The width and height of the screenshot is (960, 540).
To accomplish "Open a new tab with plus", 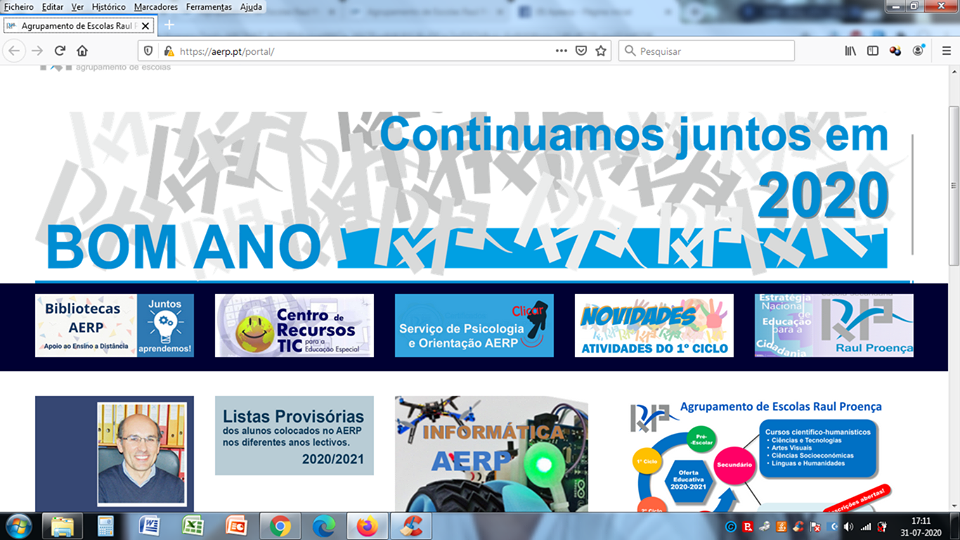I will pyautogui.click(x=169, y=25).
